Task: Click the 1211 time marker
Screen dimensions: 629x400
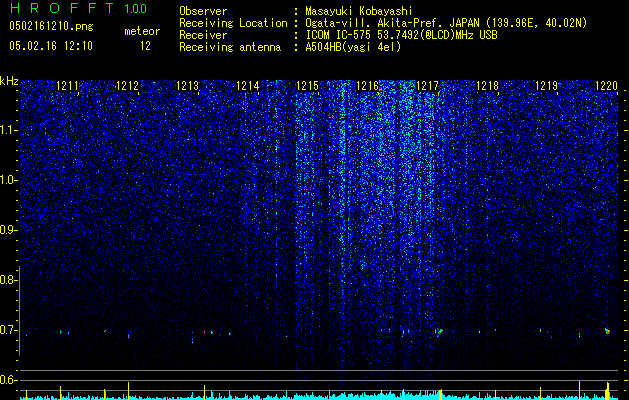Action: click(x=67, y=86)
